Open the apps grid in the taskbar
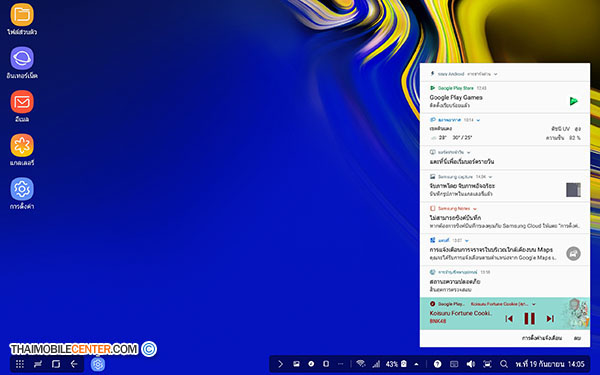The height and width of the screenshot is (375, 600). [x=20, y=364]
